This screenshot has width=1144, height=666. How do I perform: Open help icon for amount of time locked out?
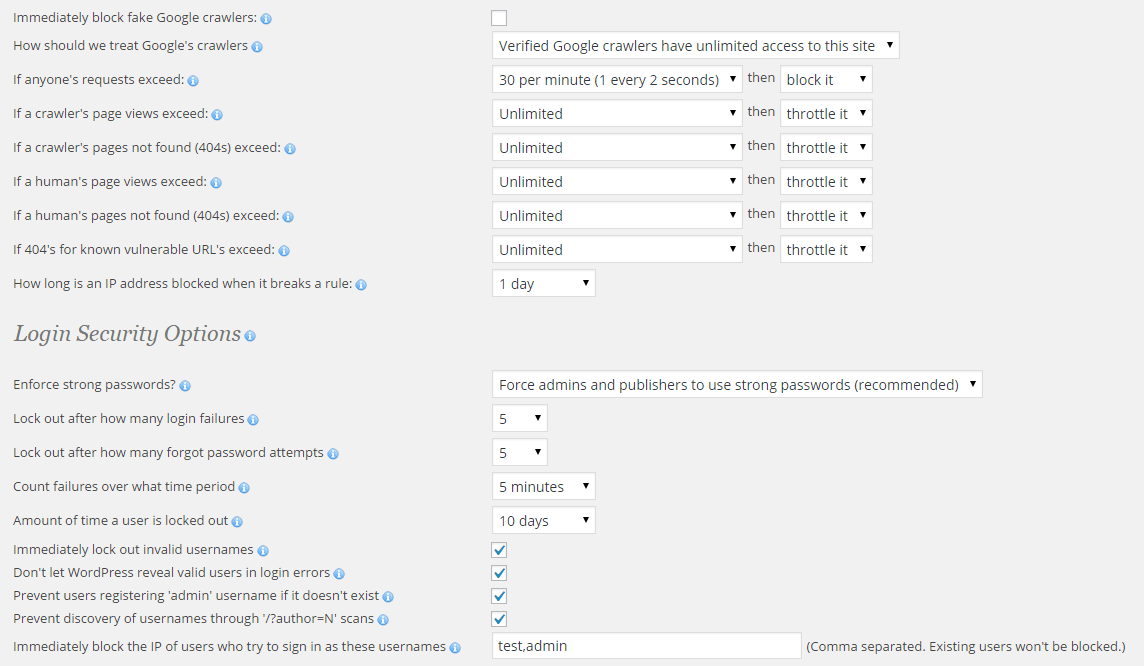(x=237, y=522)
